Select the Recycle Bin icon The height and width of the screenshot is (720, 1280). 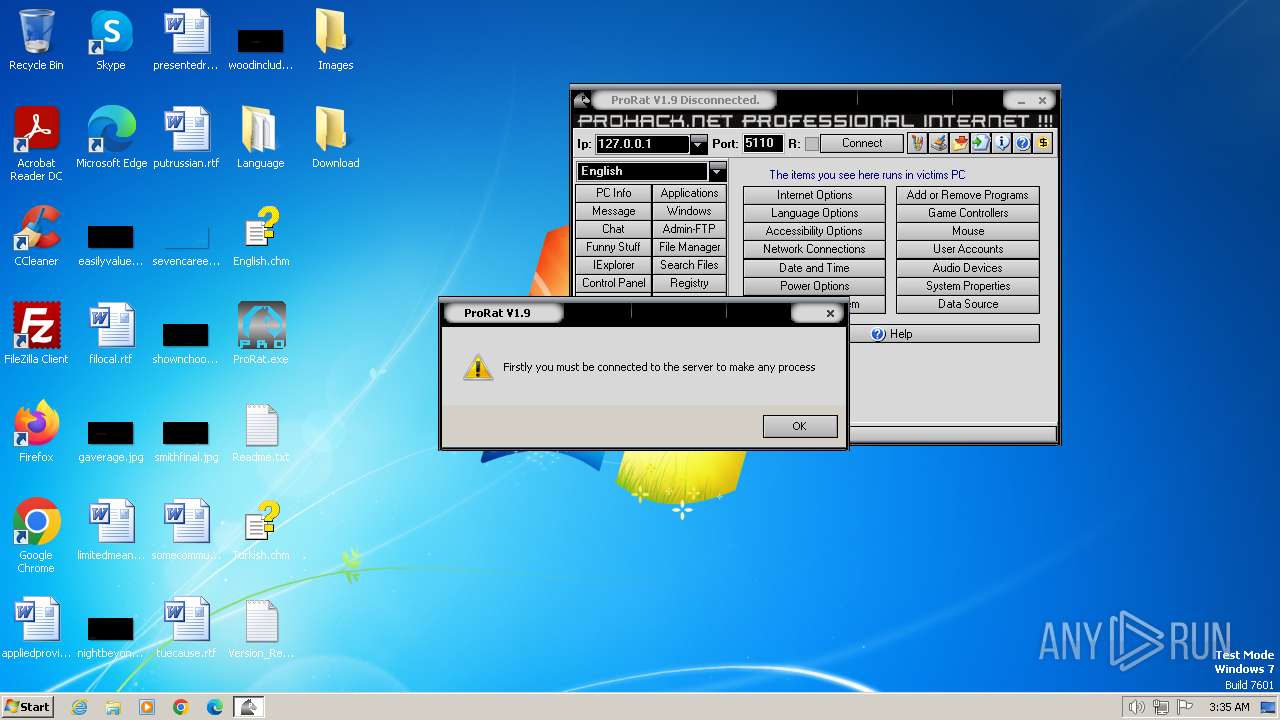(x=36, y=40)
